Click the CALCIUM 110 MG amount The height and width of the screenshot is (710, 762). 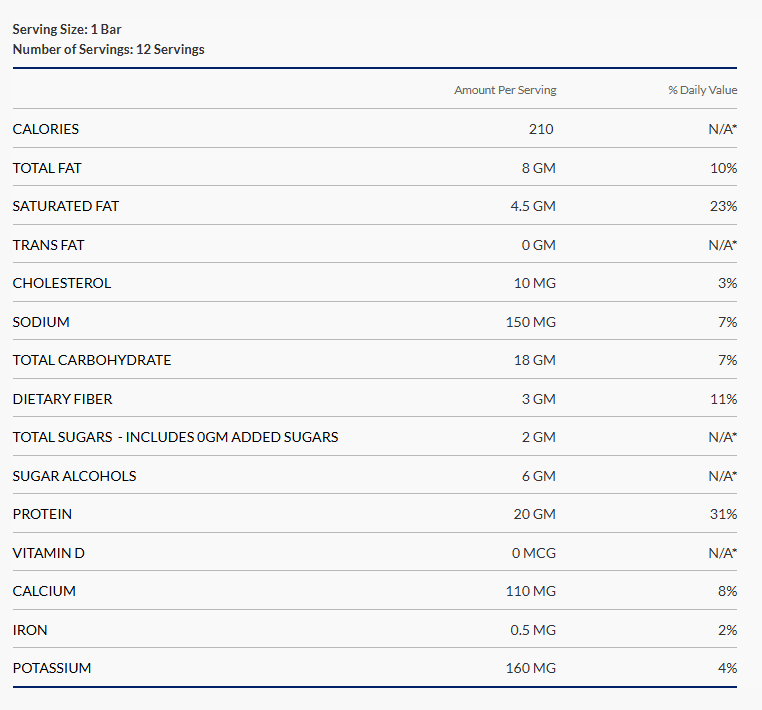(x=530, y=591)
